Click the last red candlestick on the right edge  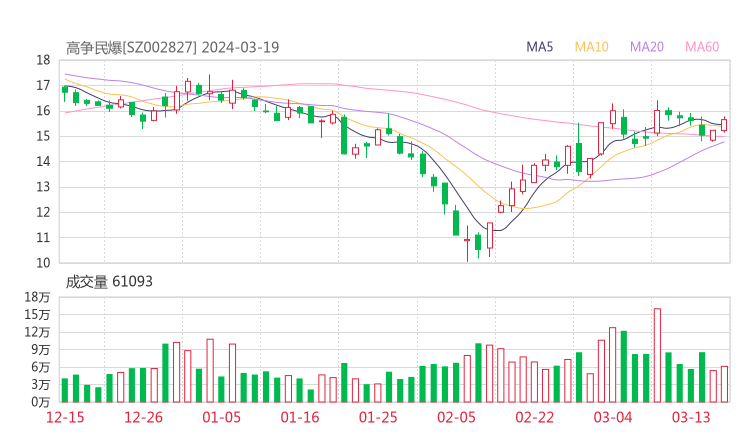[724, 125]
